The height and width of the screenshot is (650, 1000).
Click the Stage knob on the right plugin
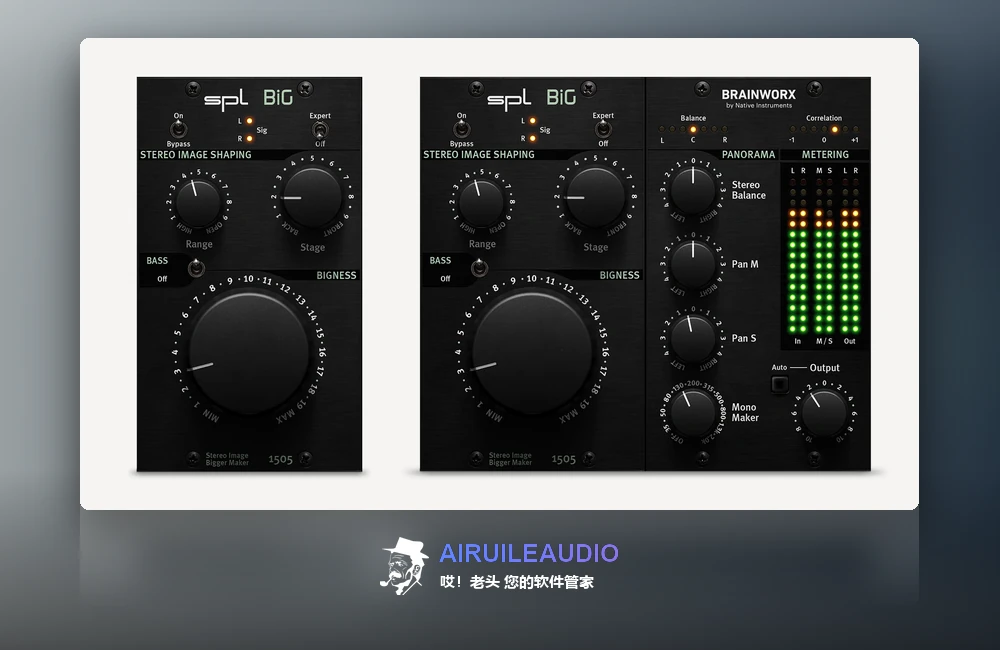tap(595, 198)
